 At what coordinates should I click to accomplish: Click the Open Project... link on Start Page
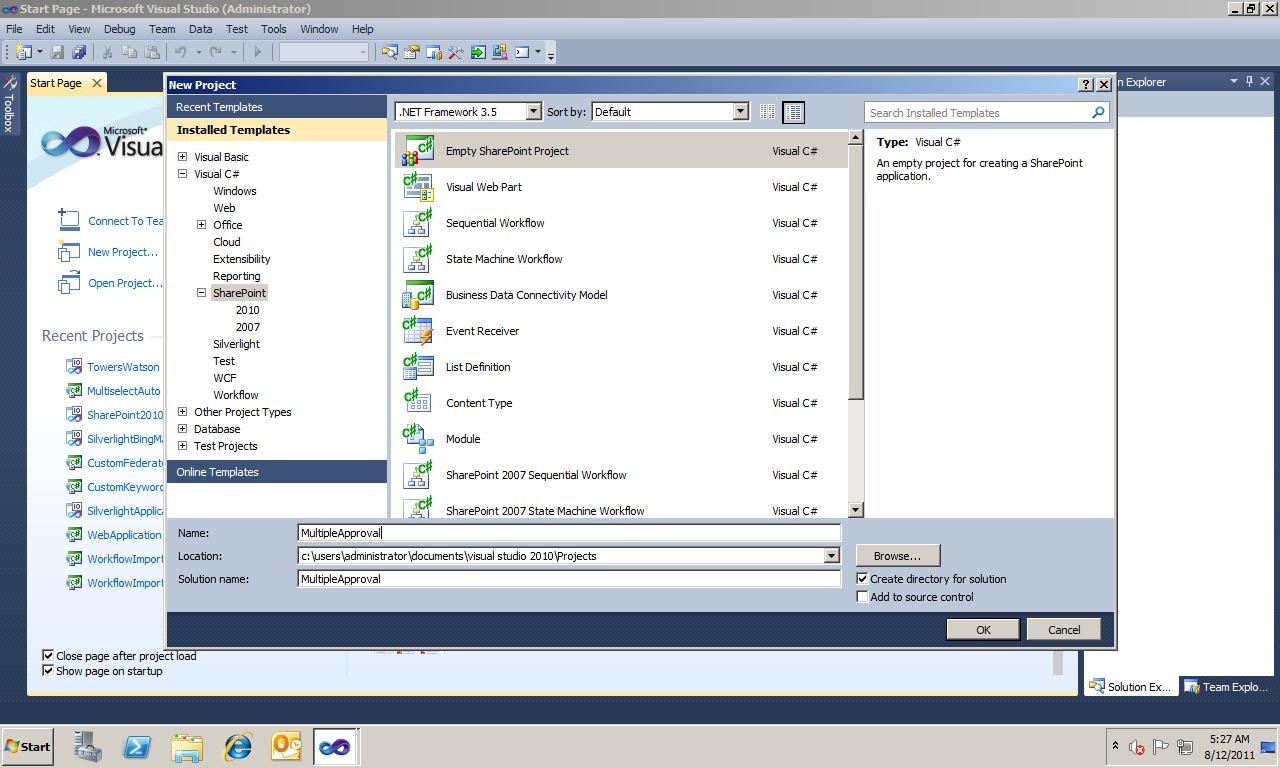[125, 283]
